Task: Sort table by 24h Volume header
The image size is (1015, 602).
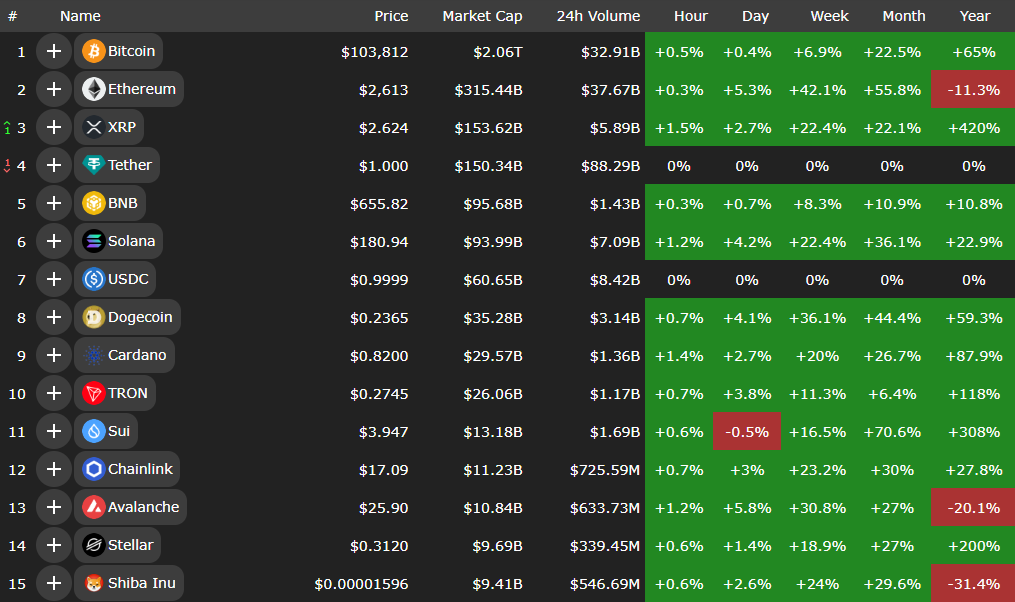Action: click(598, 16)
